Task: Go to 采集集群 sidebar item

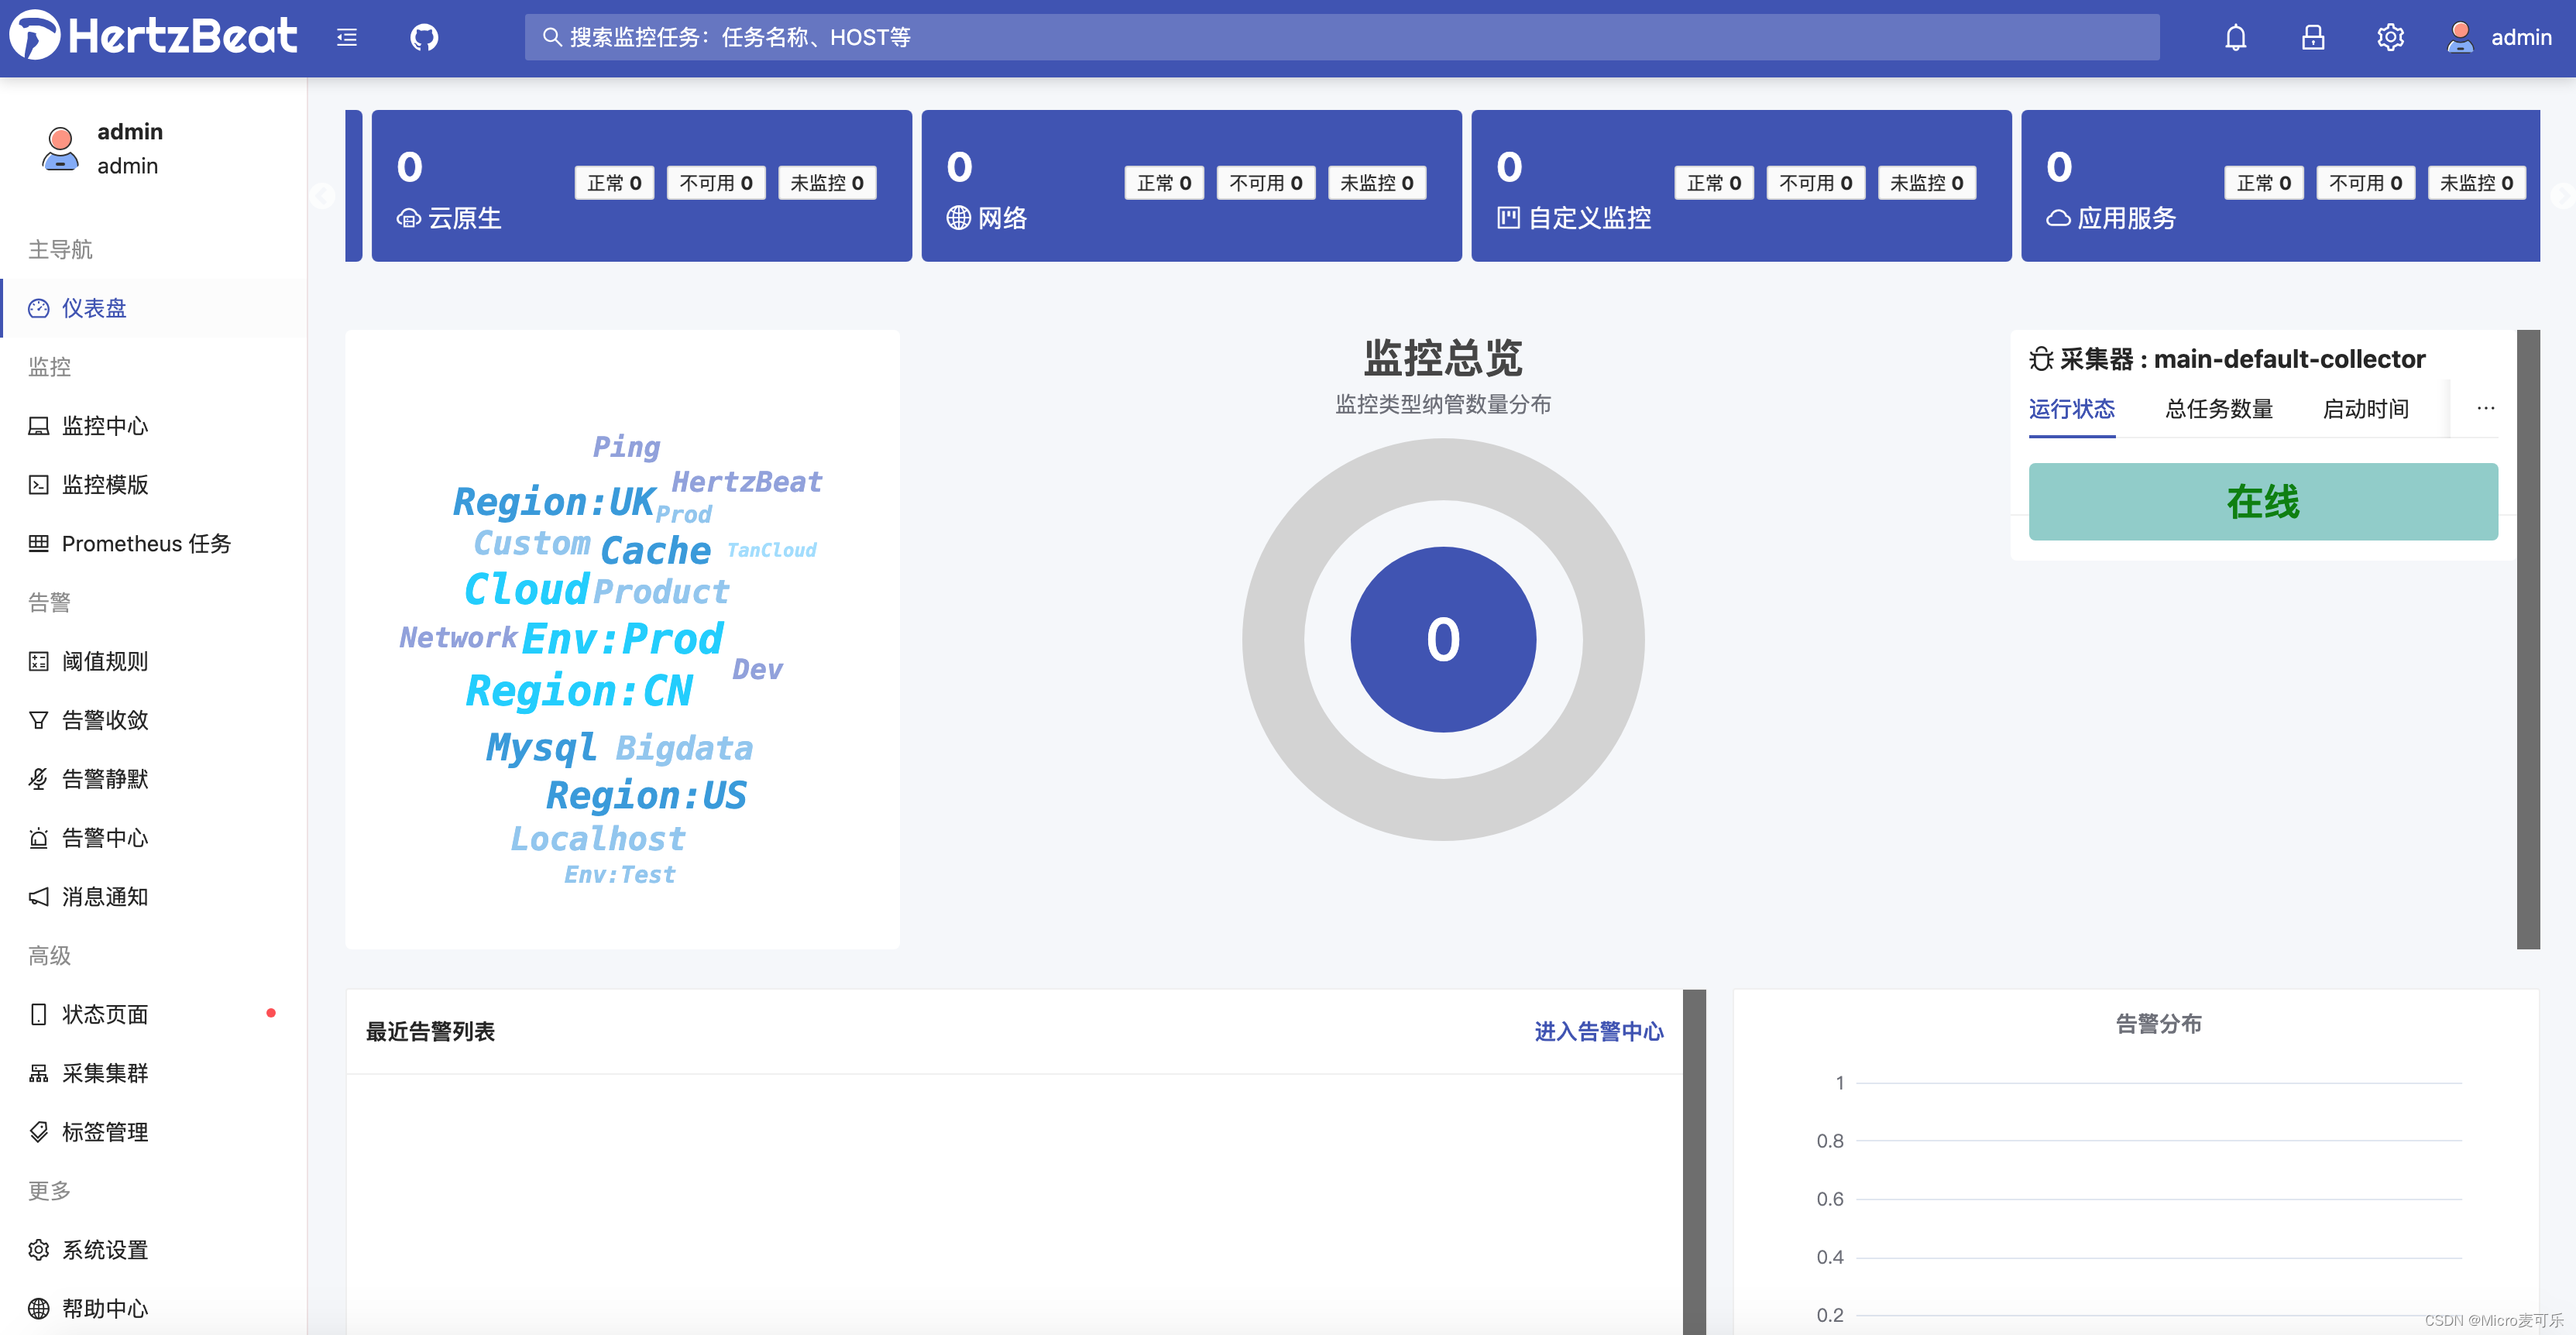Action: 104,1073
